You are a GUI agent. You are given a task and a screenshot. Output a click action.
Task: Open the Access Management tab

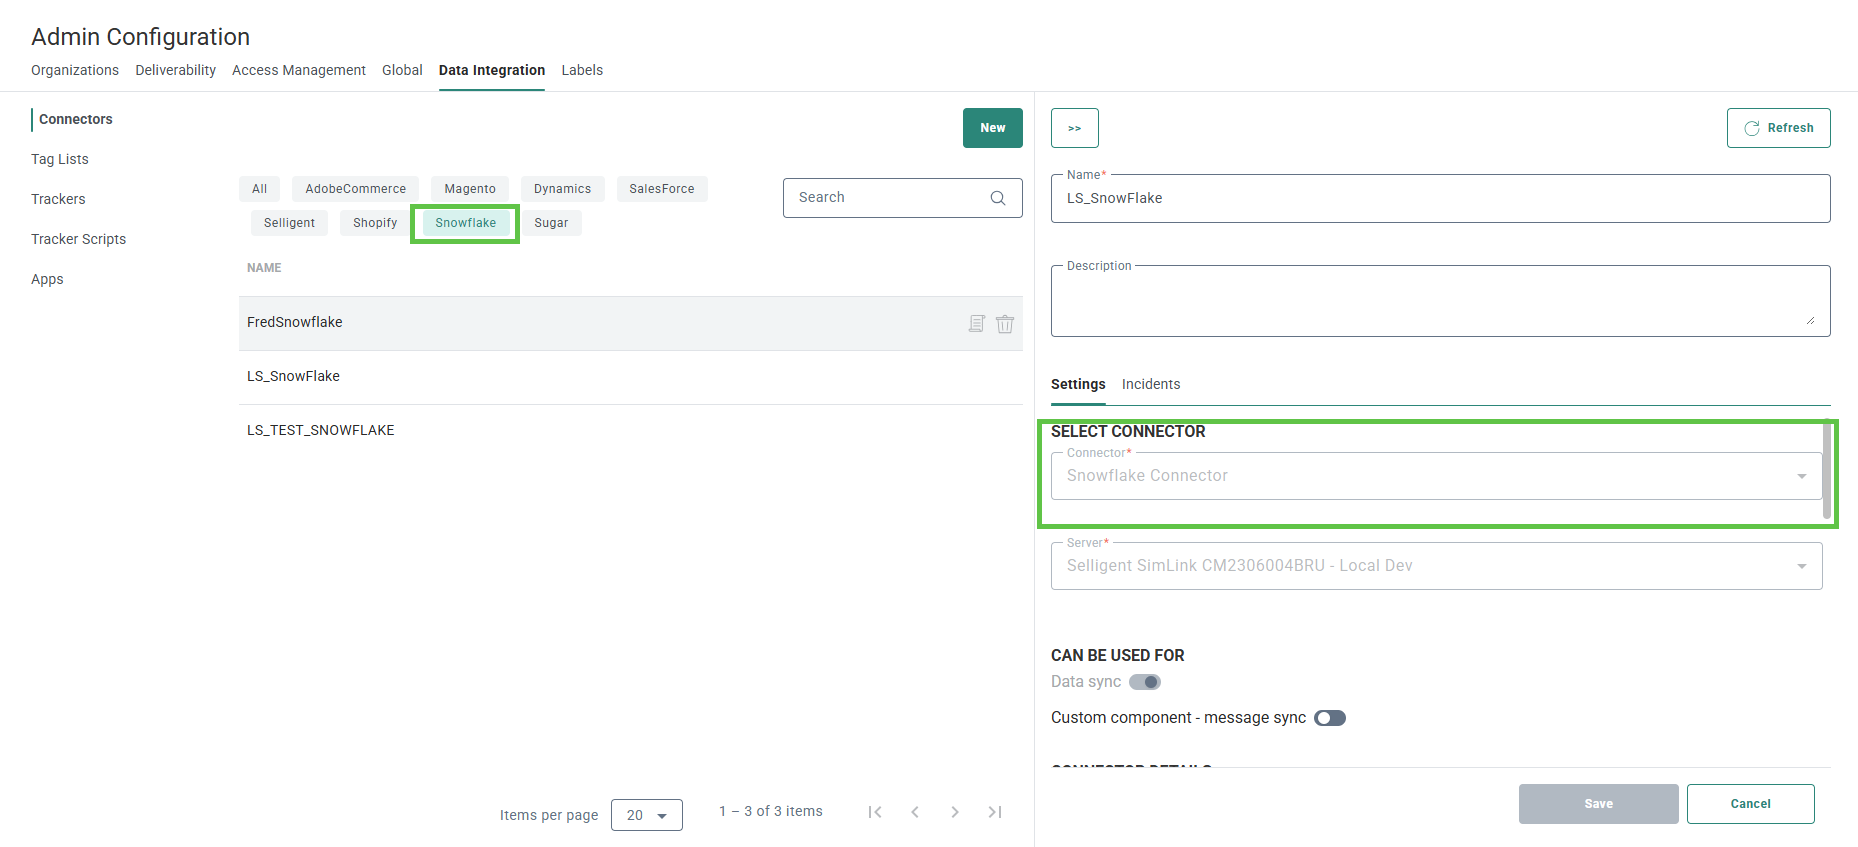298,70
